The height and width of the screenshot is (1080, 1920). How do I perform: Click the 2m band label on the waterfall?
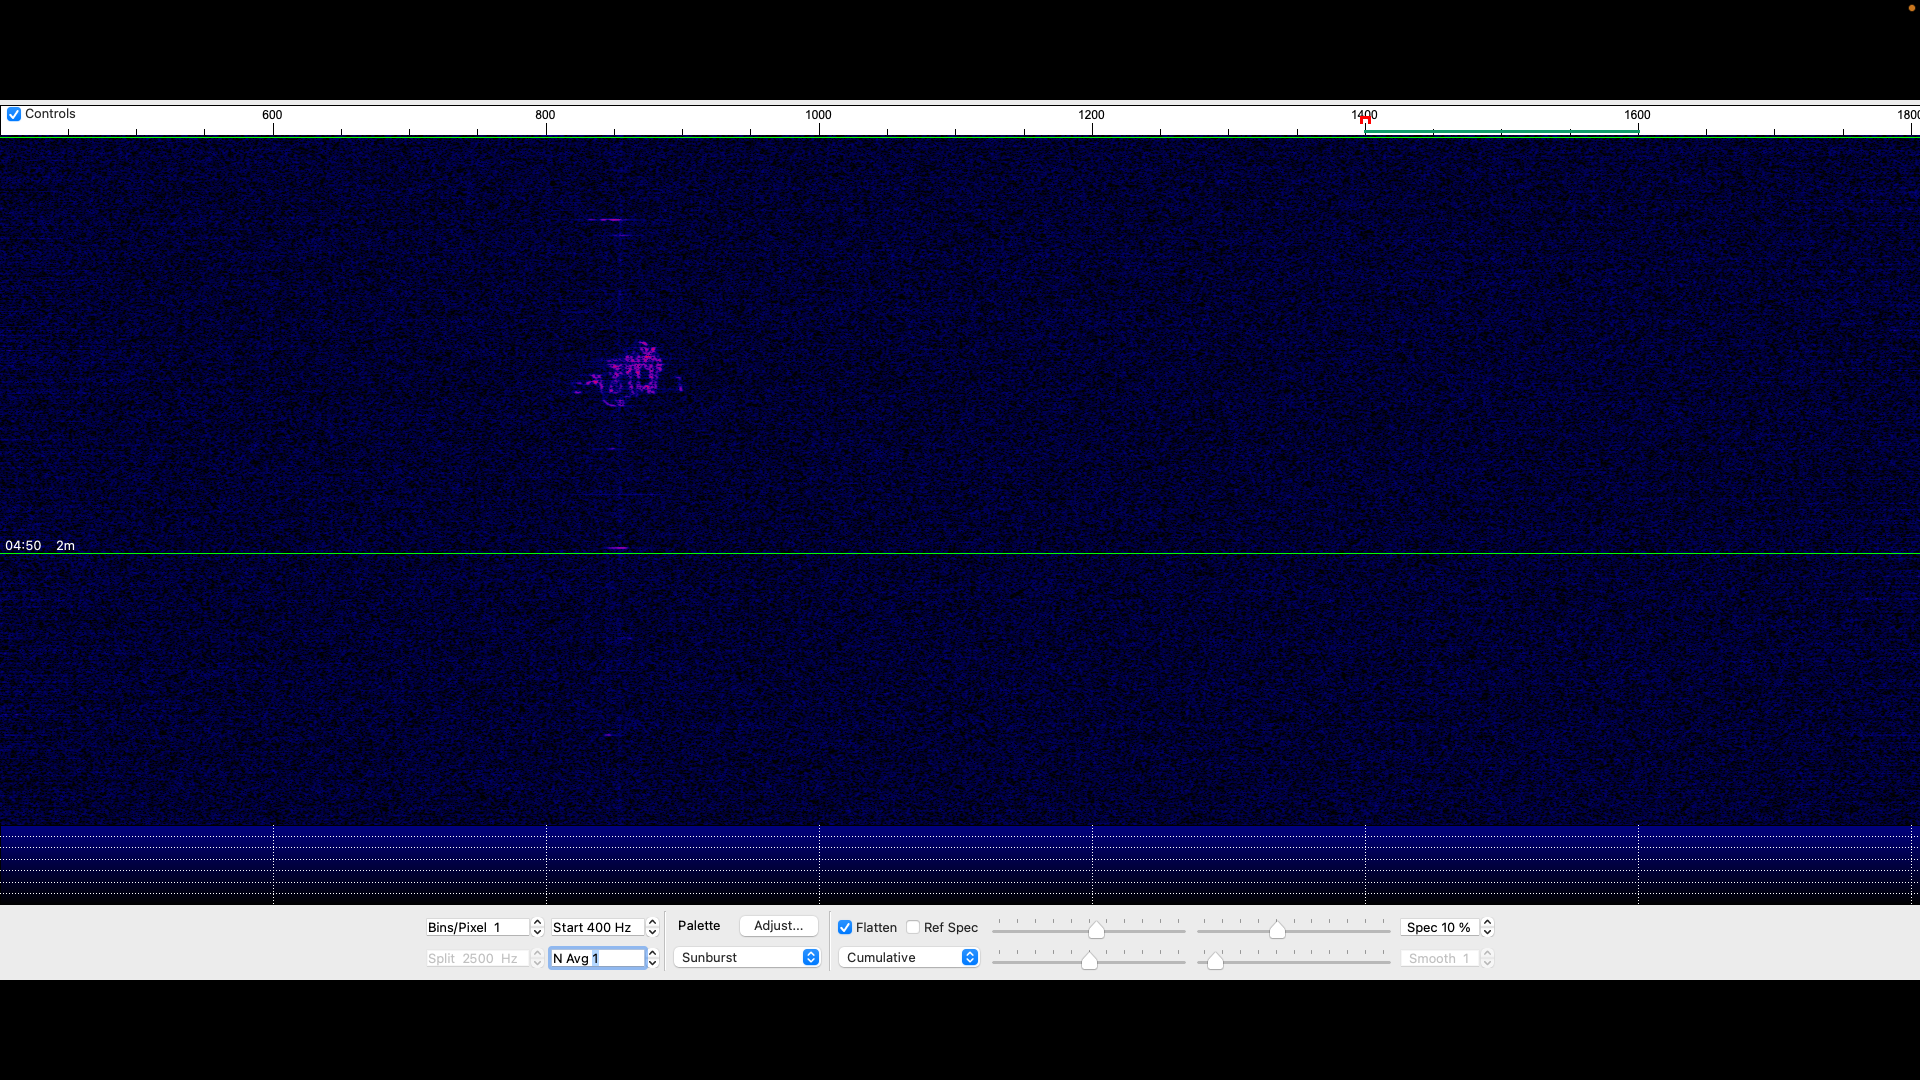click(x=65, y=545)
